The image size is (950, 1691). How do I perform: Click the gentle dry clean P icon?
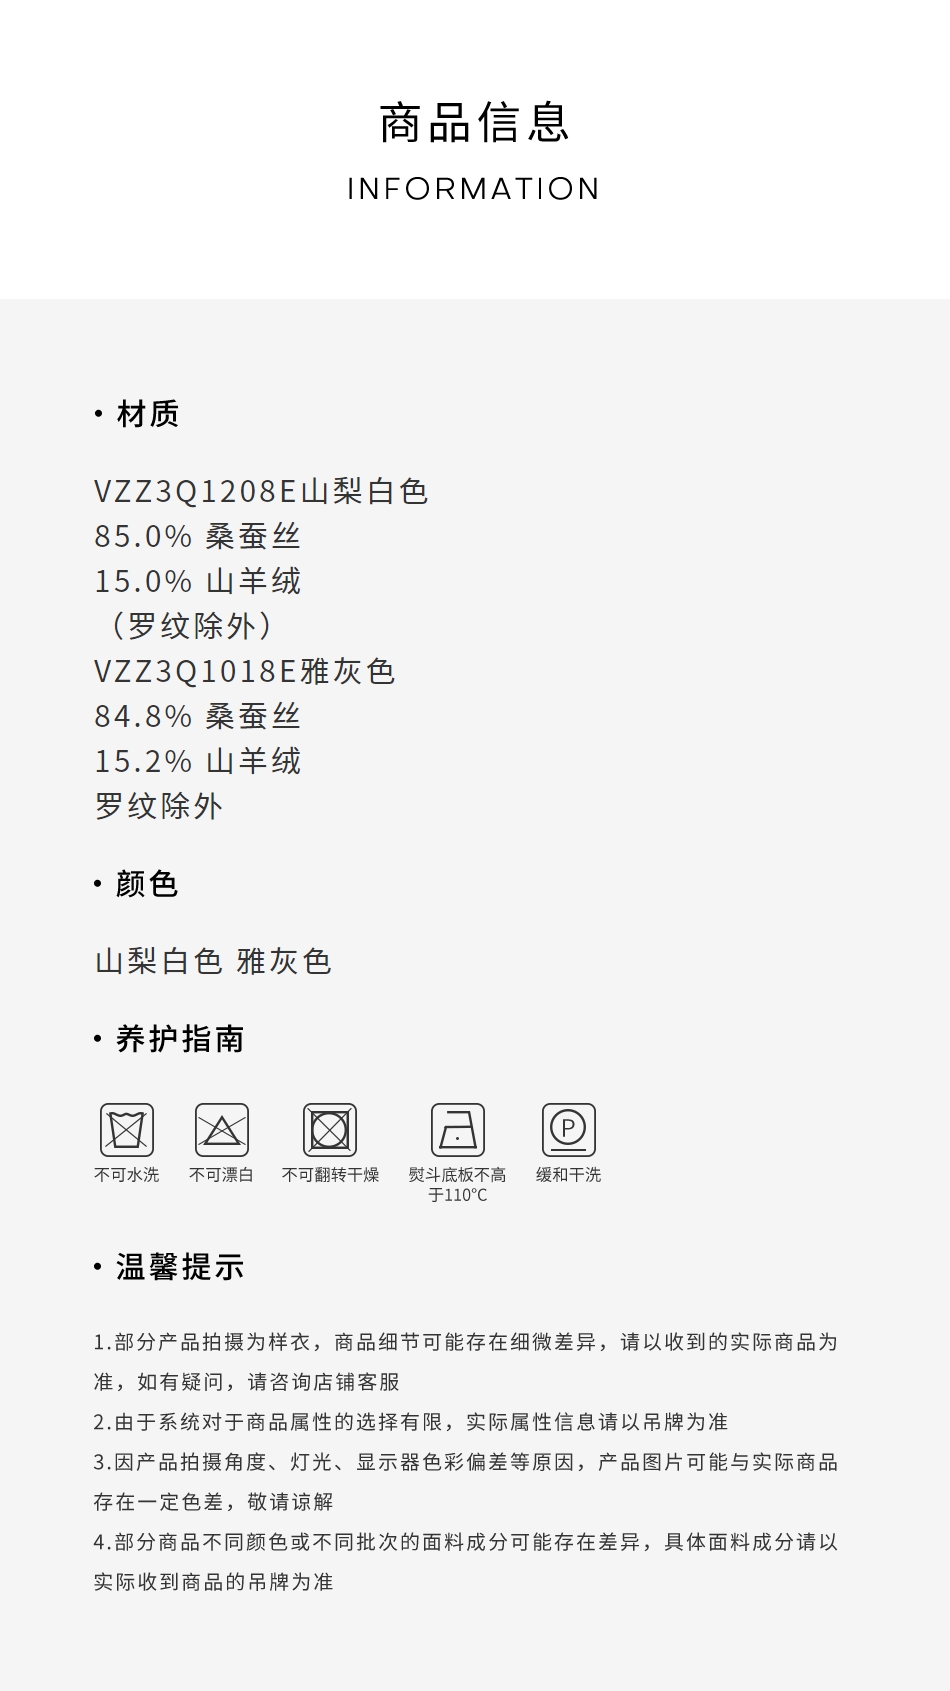(569, 1130)
